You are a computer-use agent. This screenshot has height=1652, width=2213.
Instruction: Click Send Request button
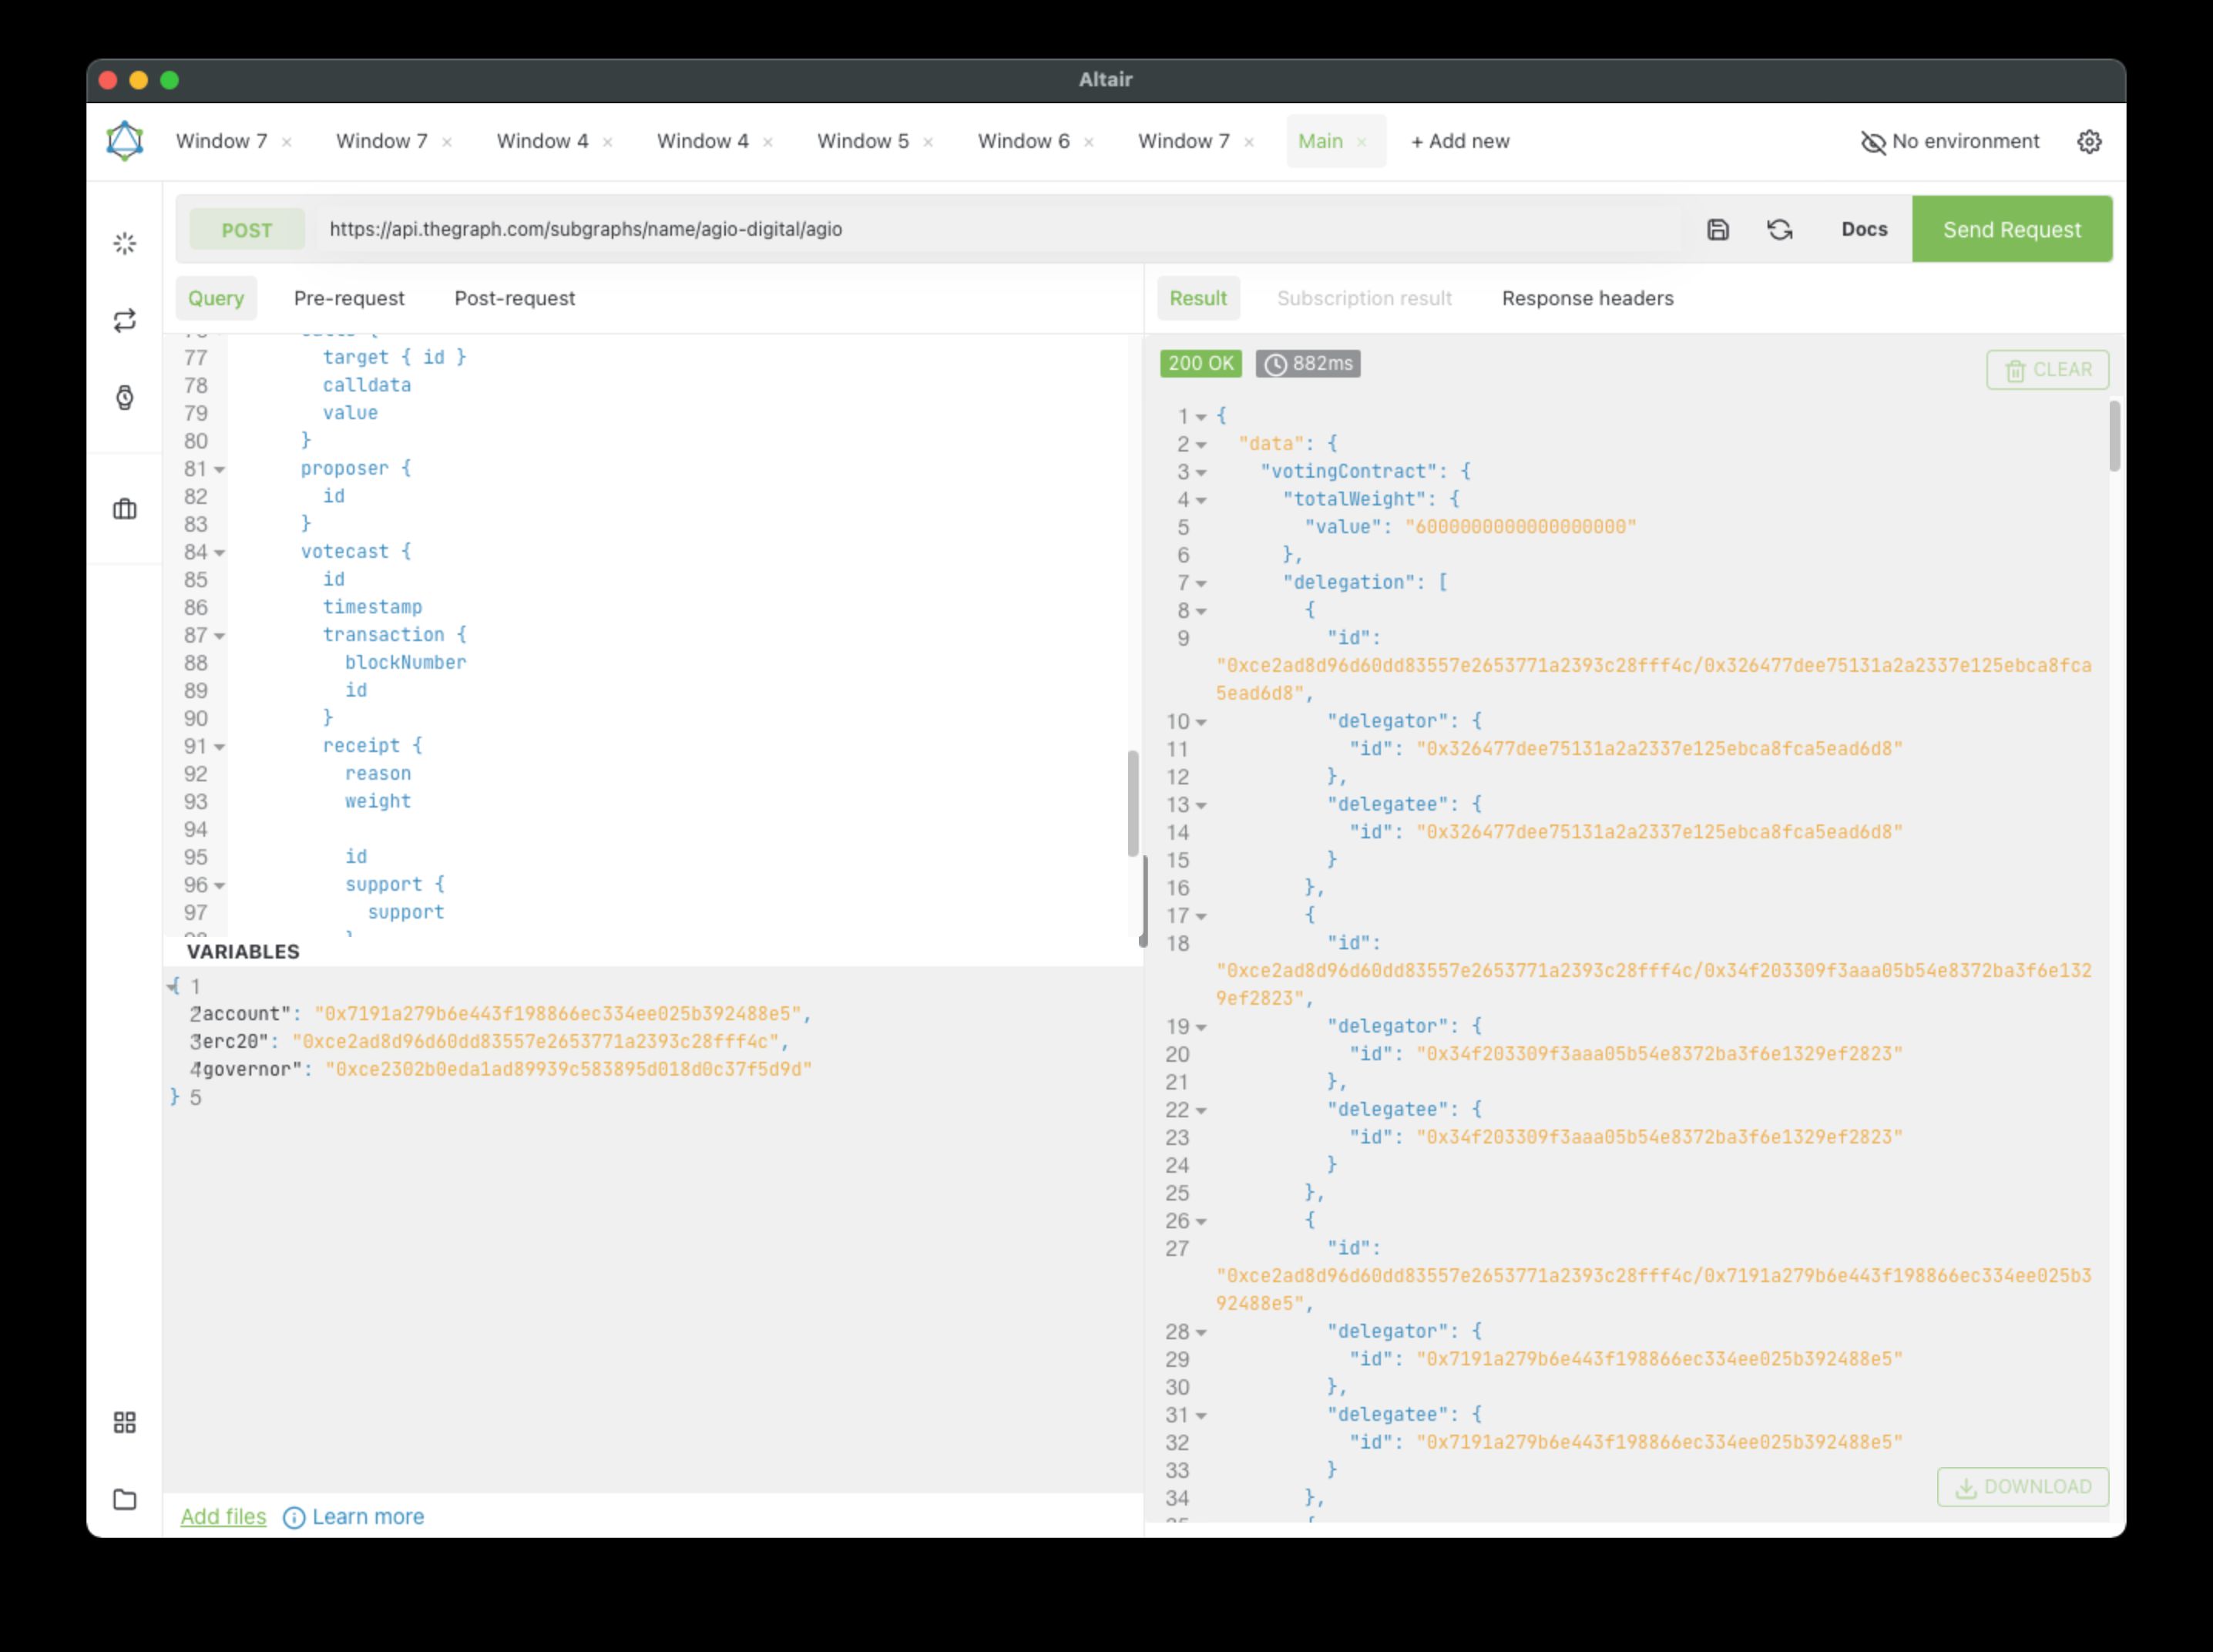coord(2012,229)
